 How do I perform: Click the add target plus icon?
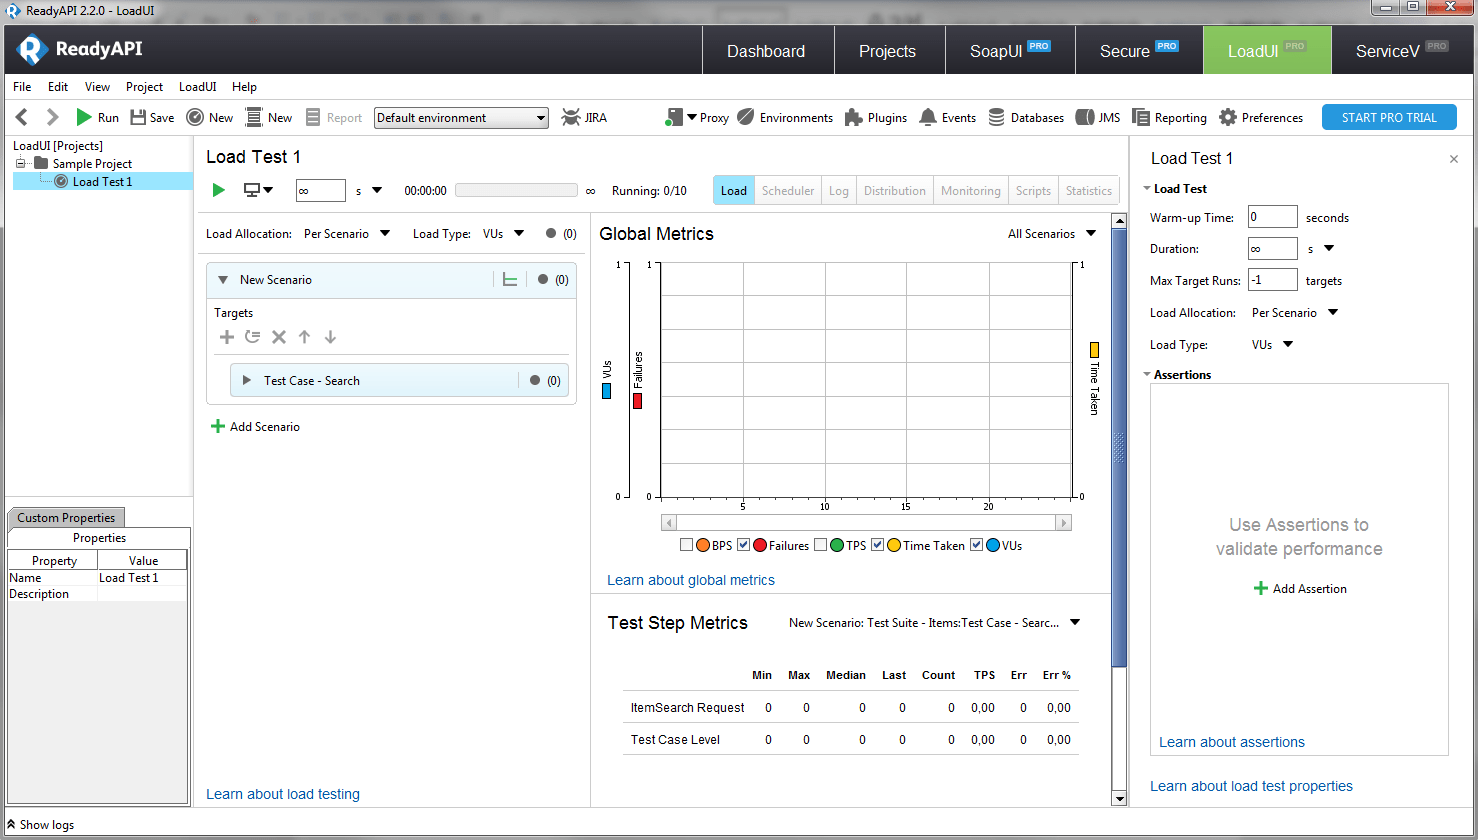tap(227, 337)
